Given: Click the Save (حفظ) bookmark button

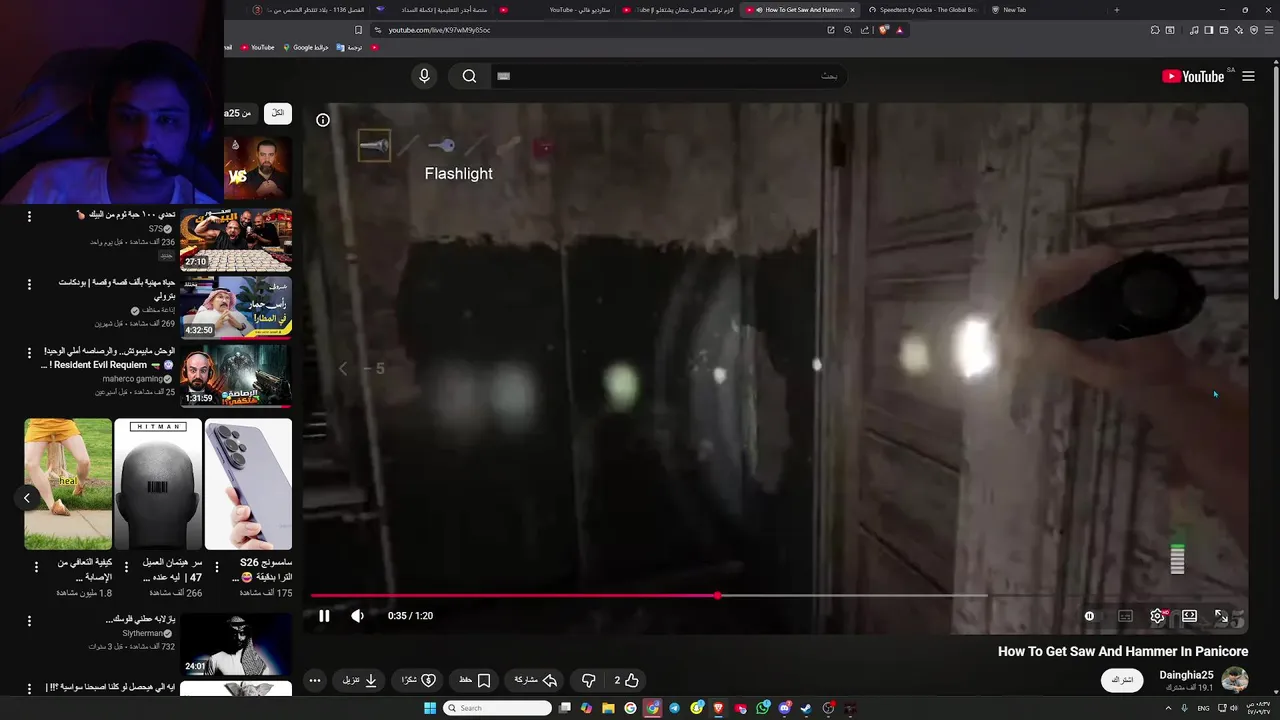Looking at the screenshot, I should click(x=474, y=680).
